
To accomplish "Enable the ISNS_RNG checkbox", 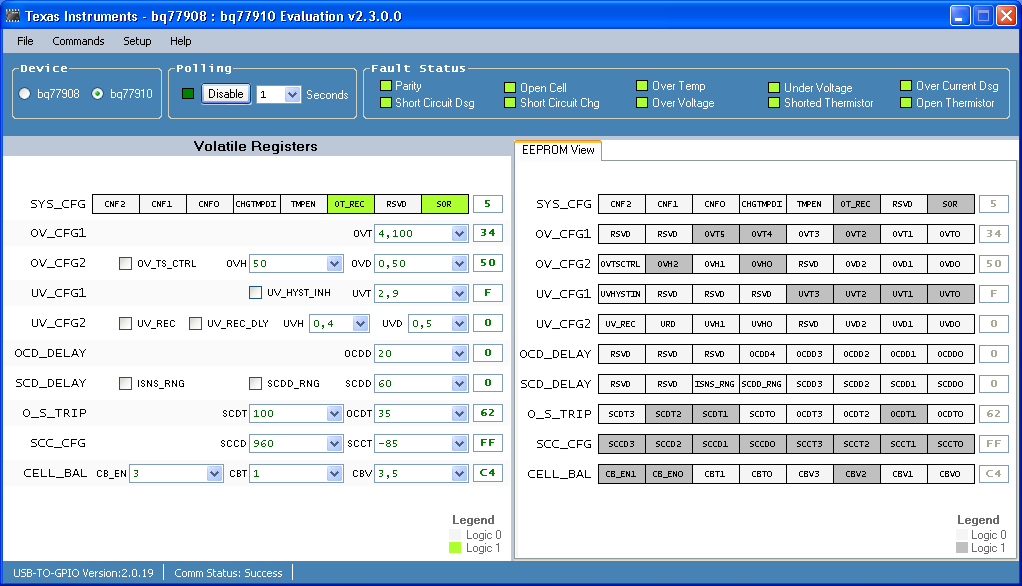I will point(125,383).
